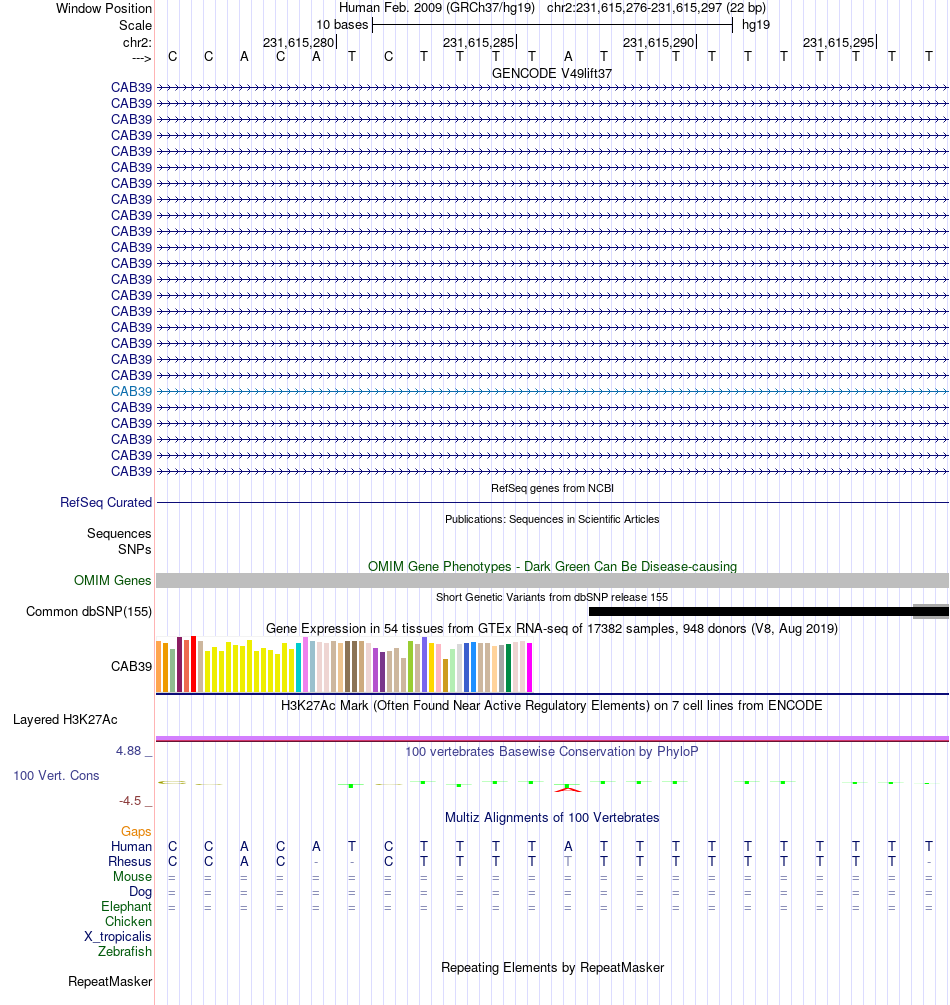This screenshot has width=950, height=1005.
Task: Open 100 vertebrates Basewise Conservation by PhyloP title
Action: click(552, 752)
